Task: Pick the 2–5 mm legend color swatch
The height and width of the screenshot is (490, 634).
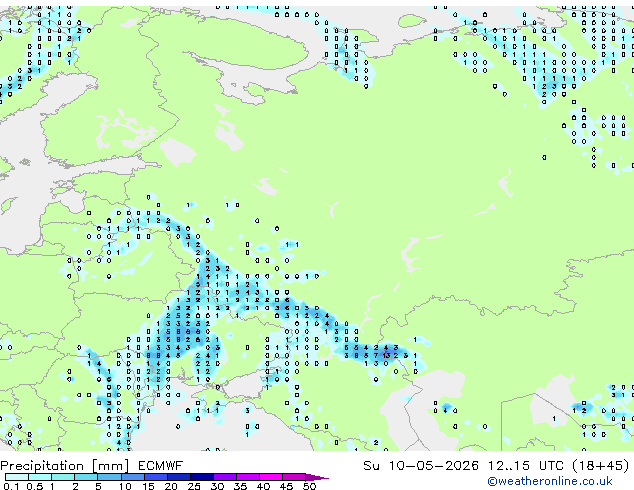Action: [86, 477]
